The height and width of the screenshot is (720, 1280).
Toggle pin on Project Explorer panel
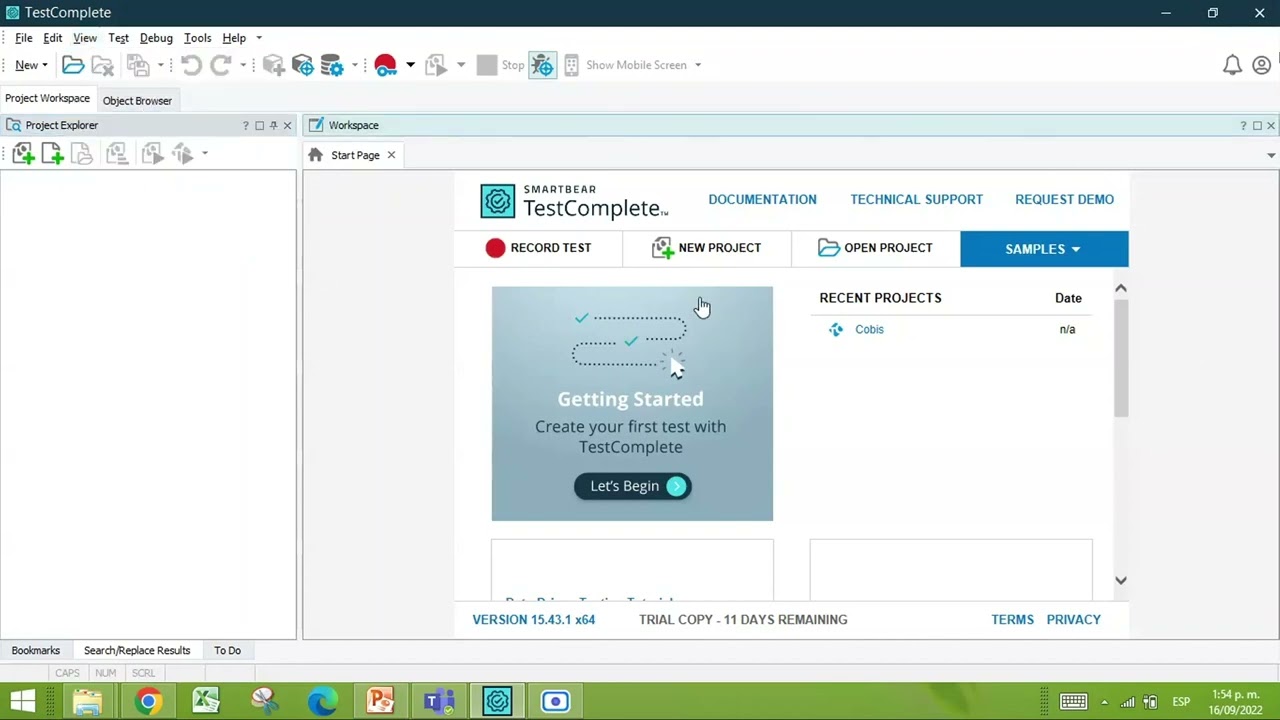[273, 125]
